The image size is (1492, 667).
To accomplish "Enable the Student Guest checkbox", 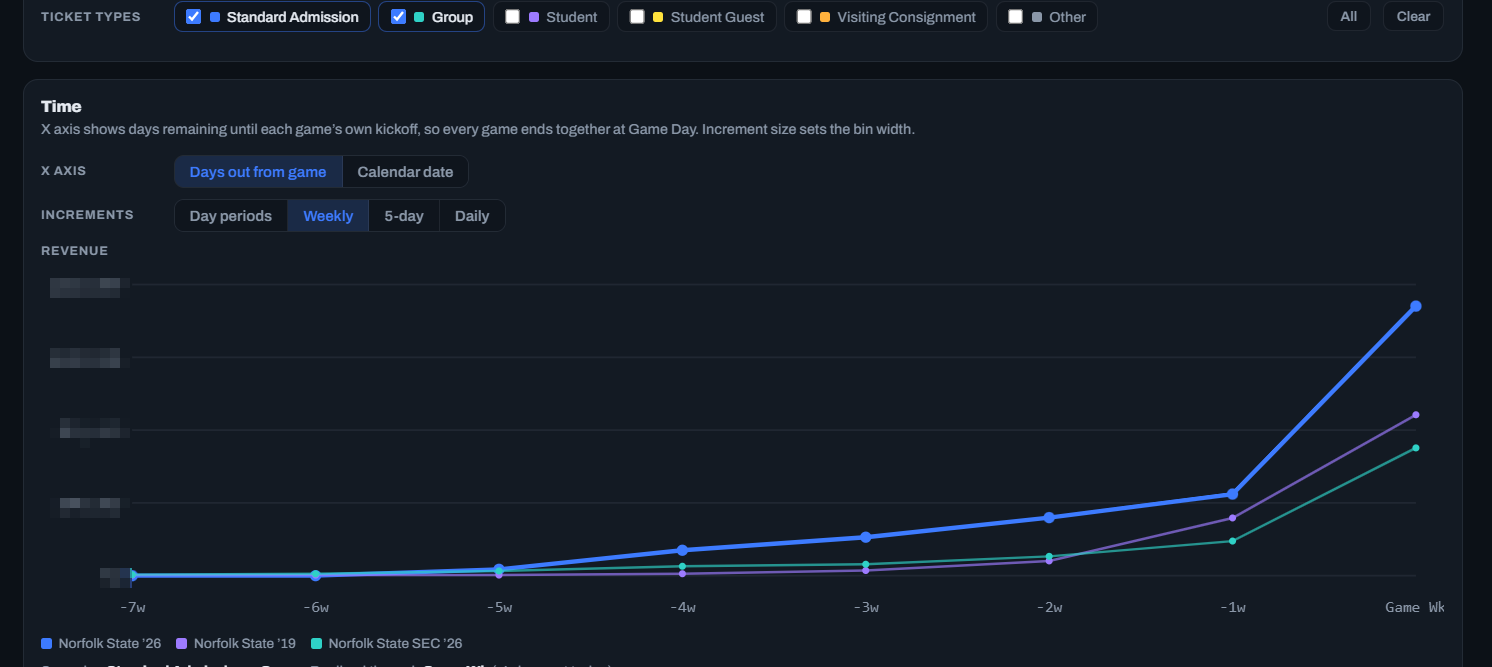I will [637, 17].
